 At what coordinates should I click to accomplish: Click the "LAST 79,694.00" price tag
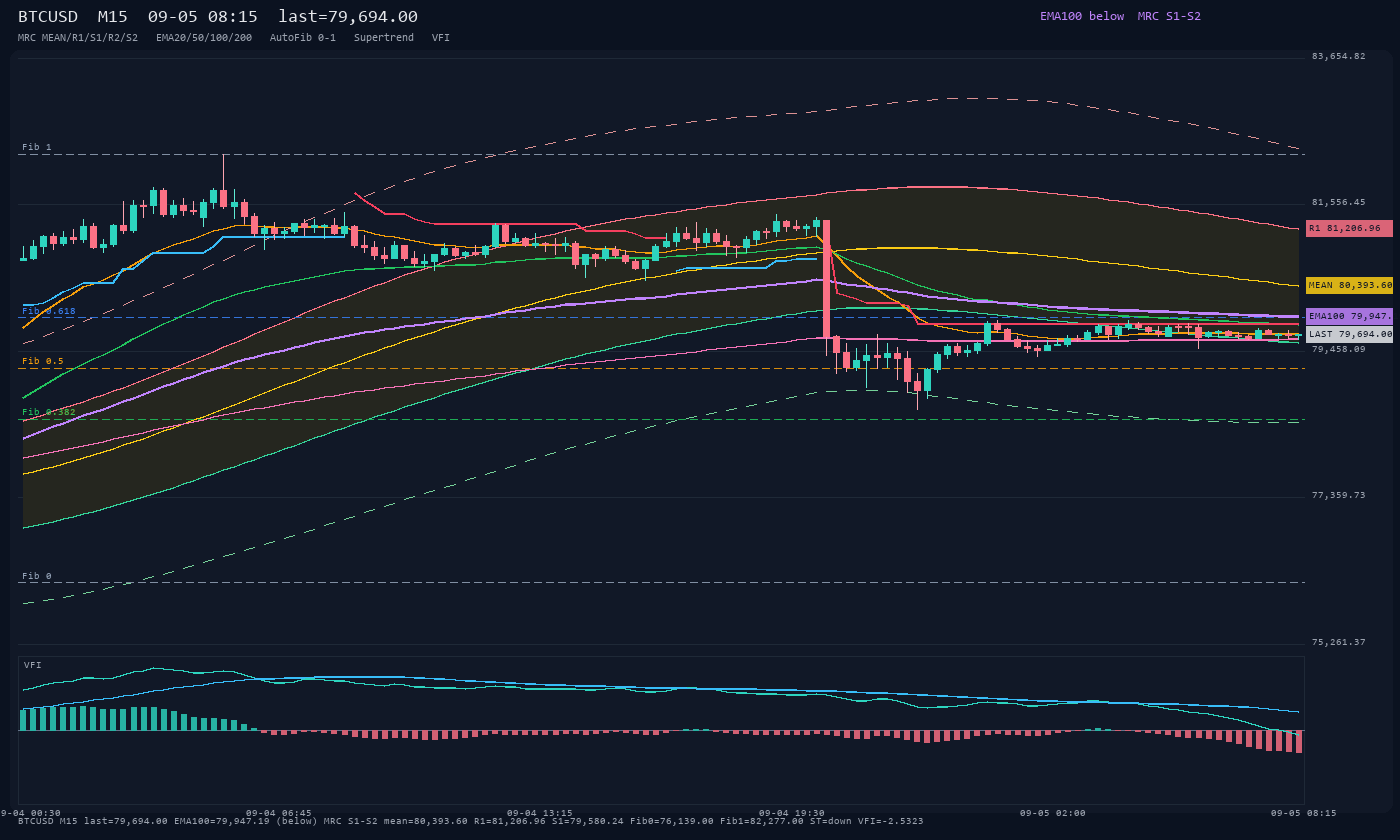1349,334
